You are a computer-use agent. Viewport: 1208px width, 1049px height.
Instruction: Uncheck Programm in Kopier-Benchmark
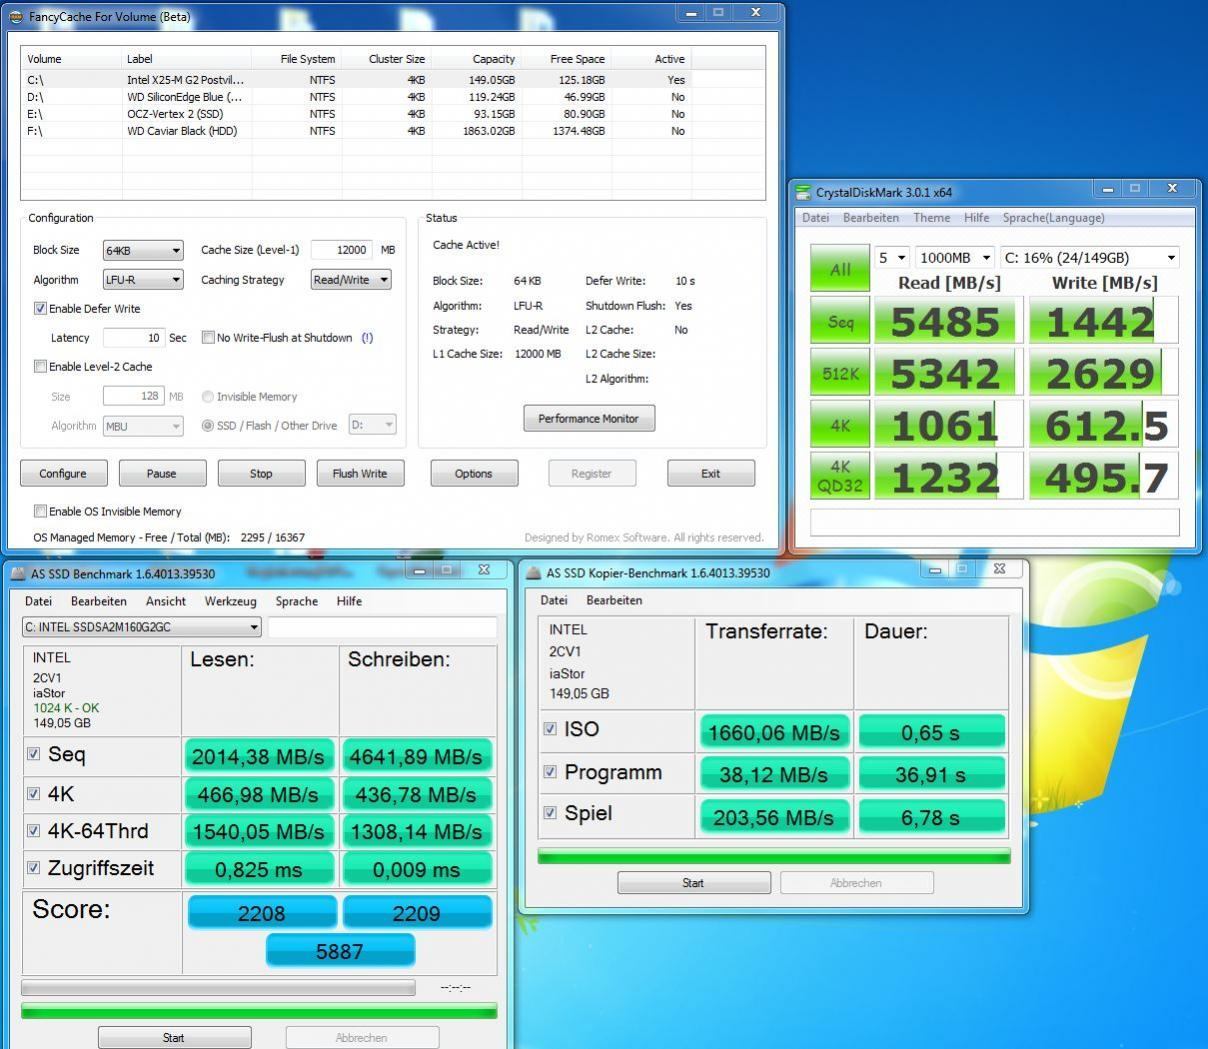550,772
